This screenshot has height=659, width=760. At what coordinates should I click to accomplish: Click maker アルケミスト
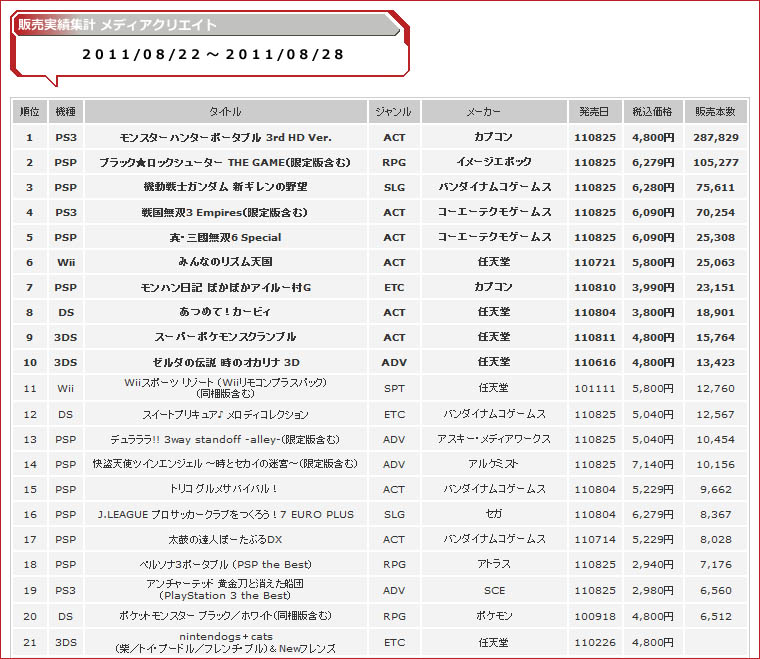tap(493, 464)
